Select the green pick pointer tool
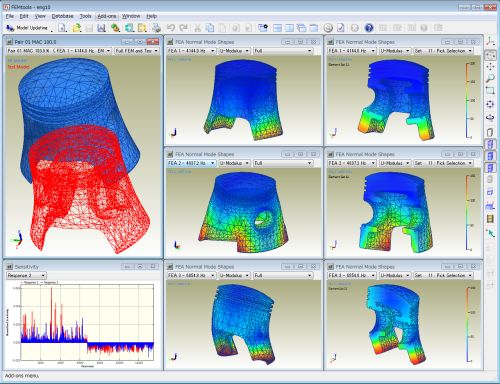This screenshot has height=384, width=500. pyautogui.click(x=490, y=233)
